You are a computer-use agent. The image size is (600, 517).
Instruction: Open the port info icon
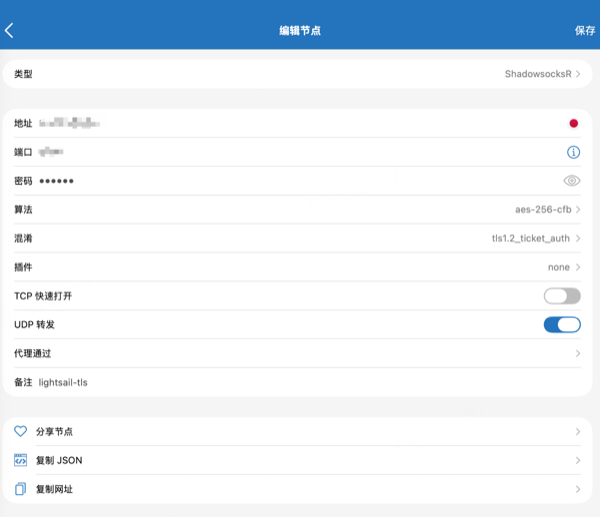[573, 152]
